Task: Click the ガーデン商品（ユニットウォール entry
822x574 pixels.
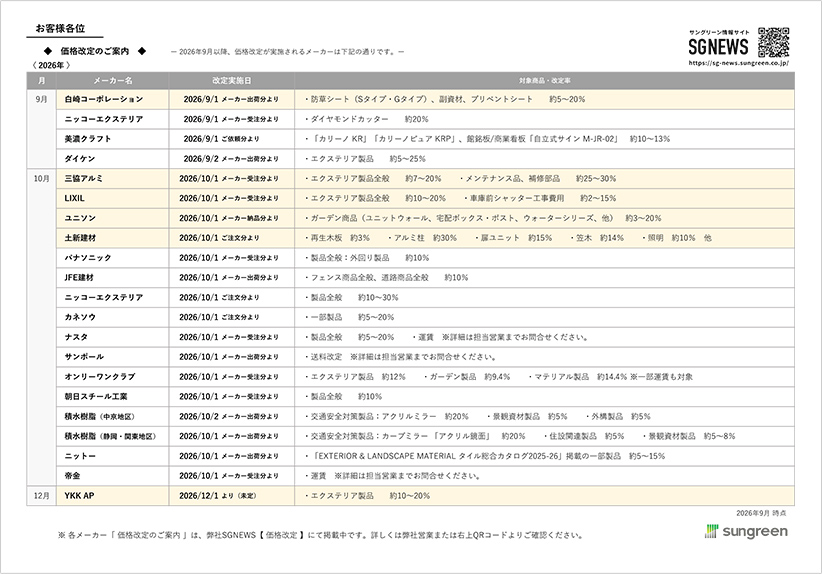Action: pyautogui.click(x=483, y=218)
